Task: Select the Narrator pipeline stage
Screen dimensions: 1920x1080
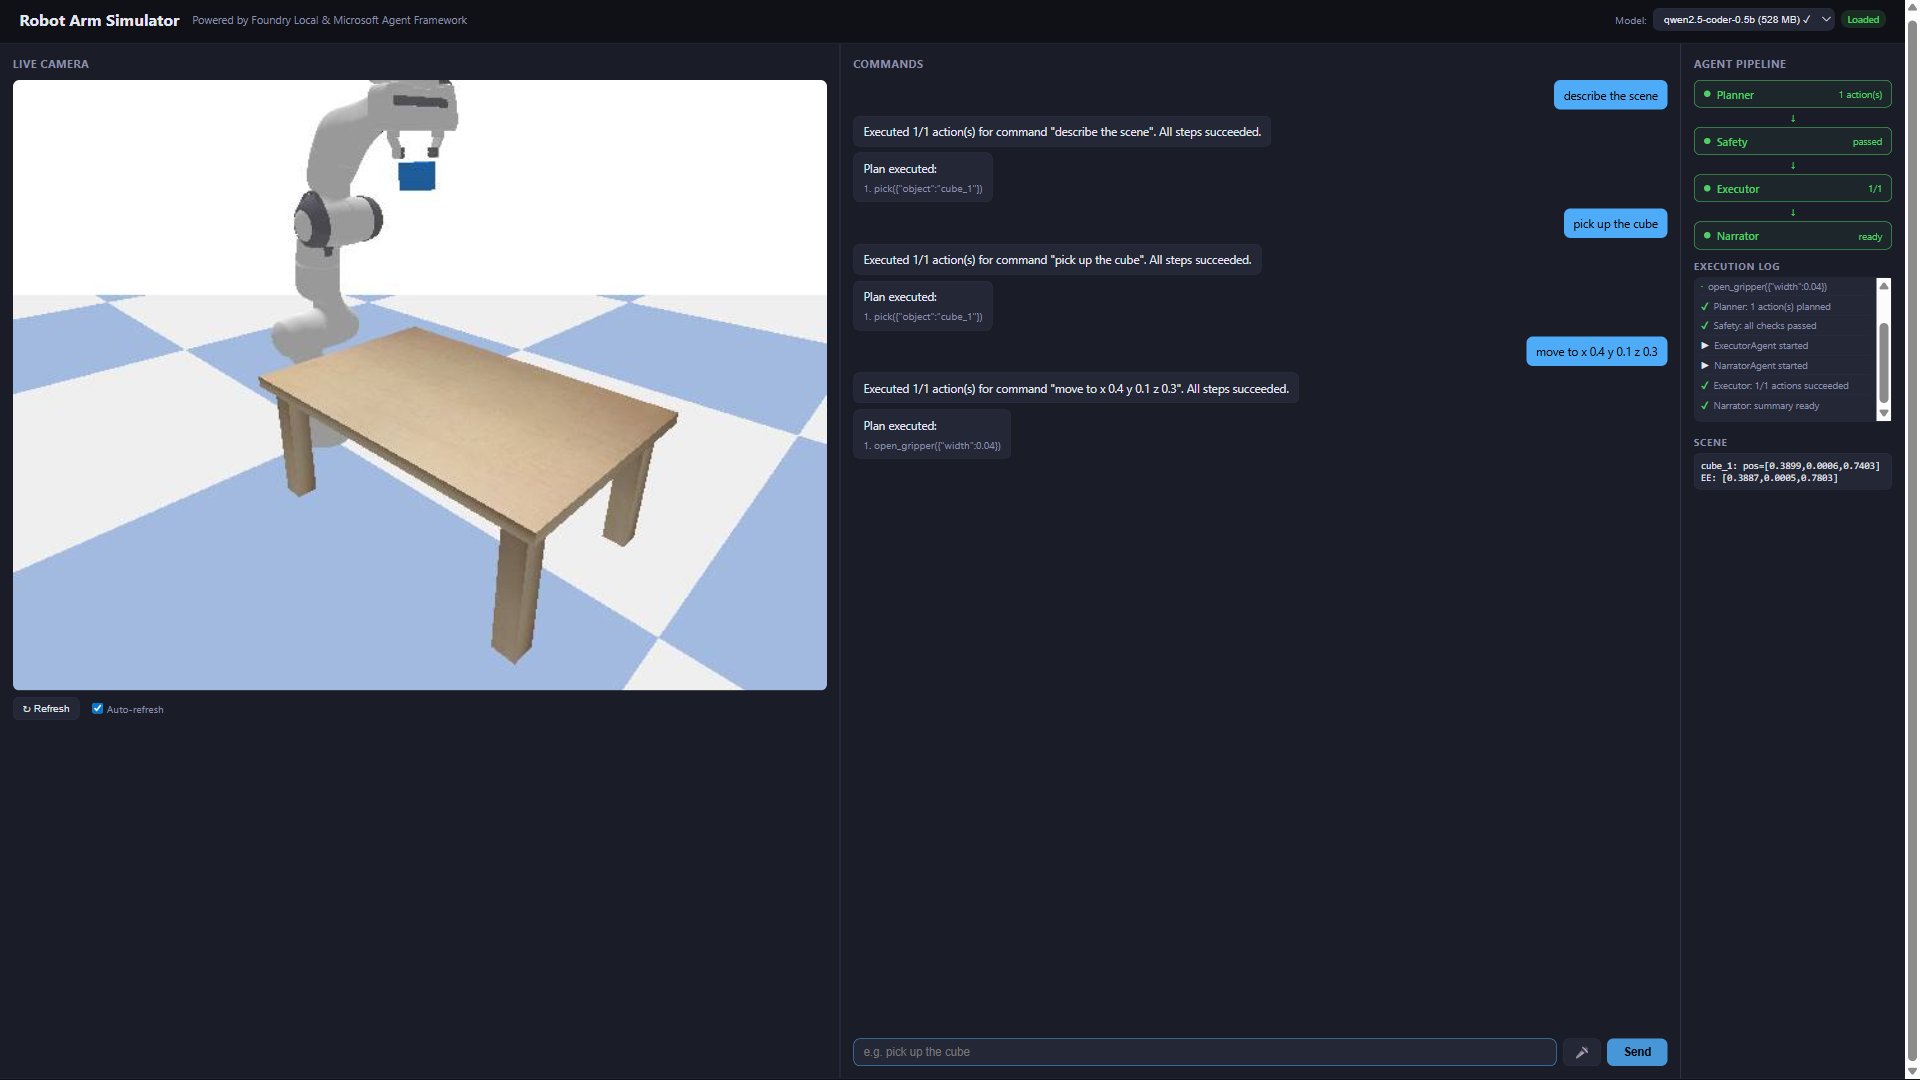Action: tap(1792, 236)
